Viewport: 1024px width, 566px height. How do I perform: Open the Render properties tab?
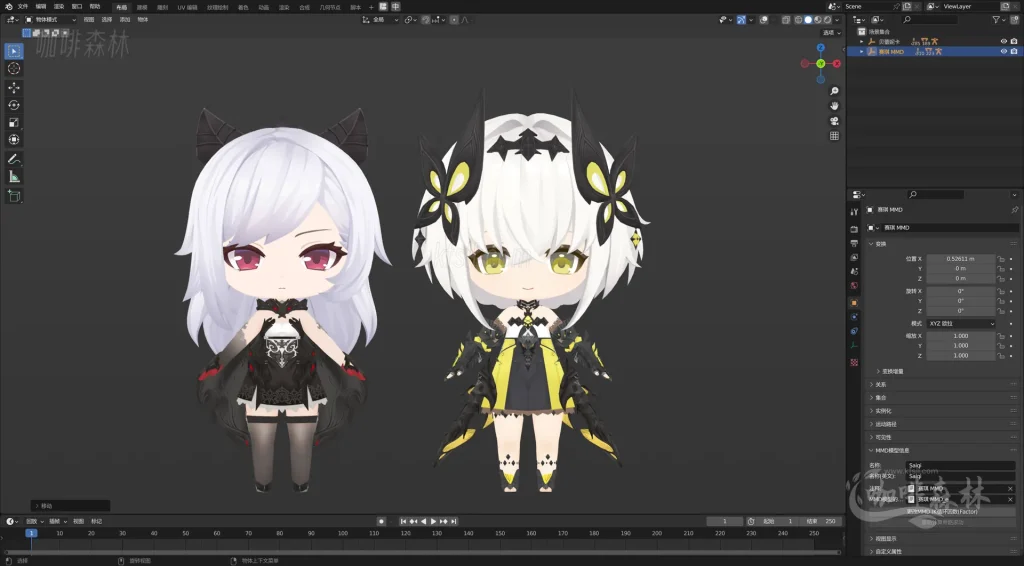[854, 229]
